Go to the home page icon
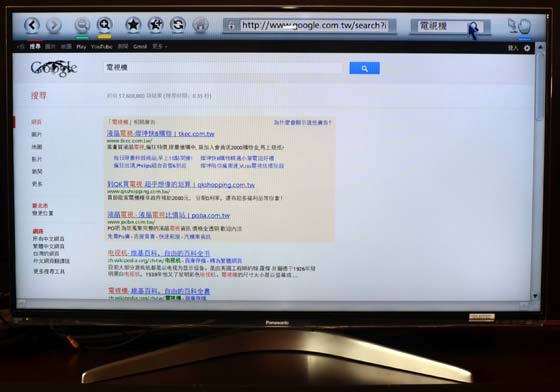 click(200, 25)
